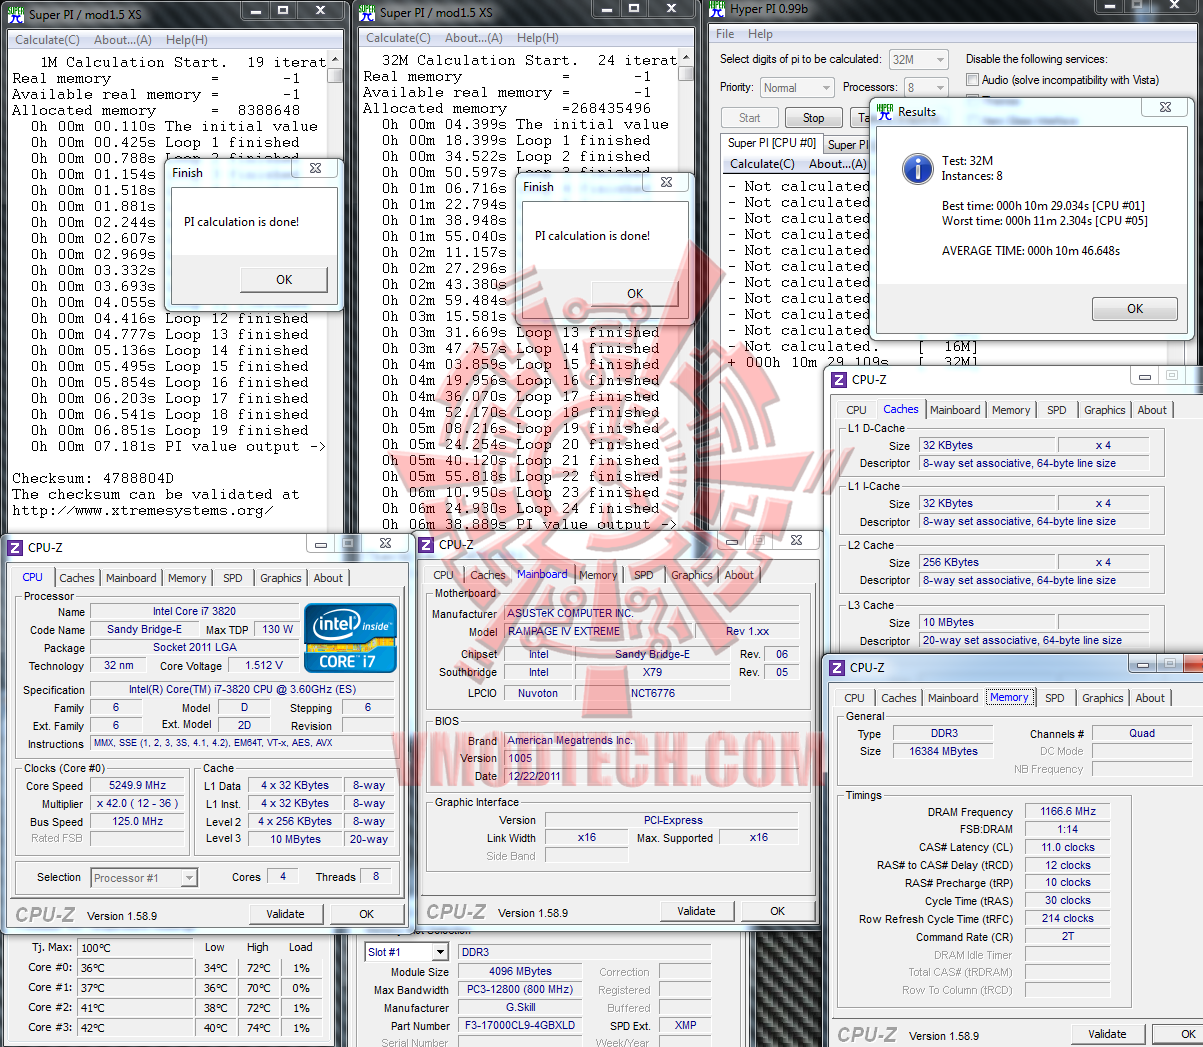Open Hyper PI File menu
Screen dimensions: 1203x1047
pyautogui.click(x=725, y=34)
